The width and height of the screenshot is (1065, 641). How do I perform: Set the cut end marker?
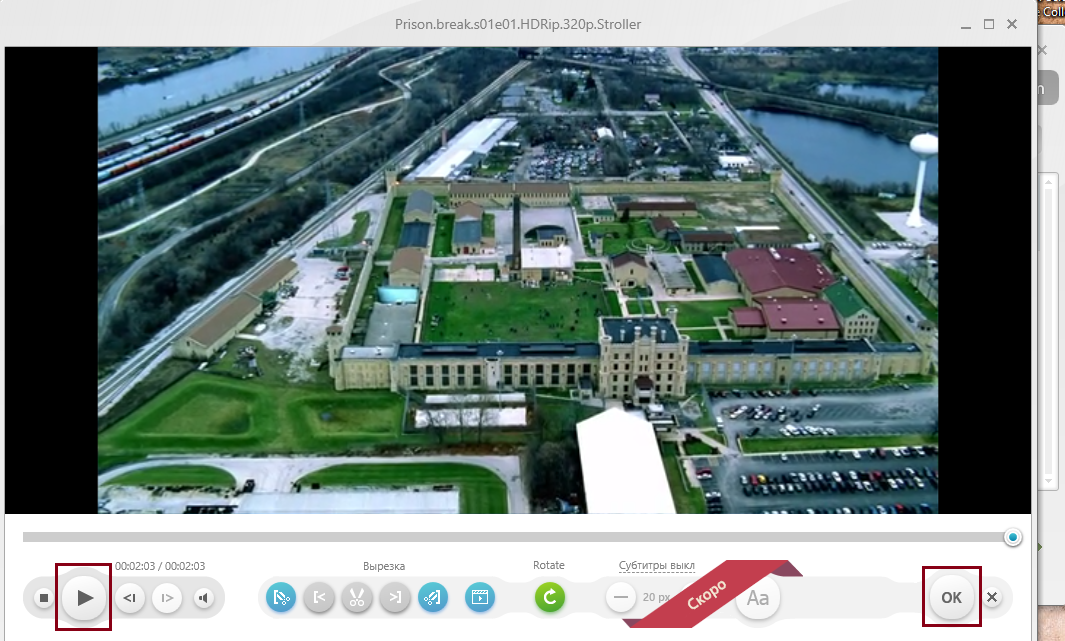395,598
